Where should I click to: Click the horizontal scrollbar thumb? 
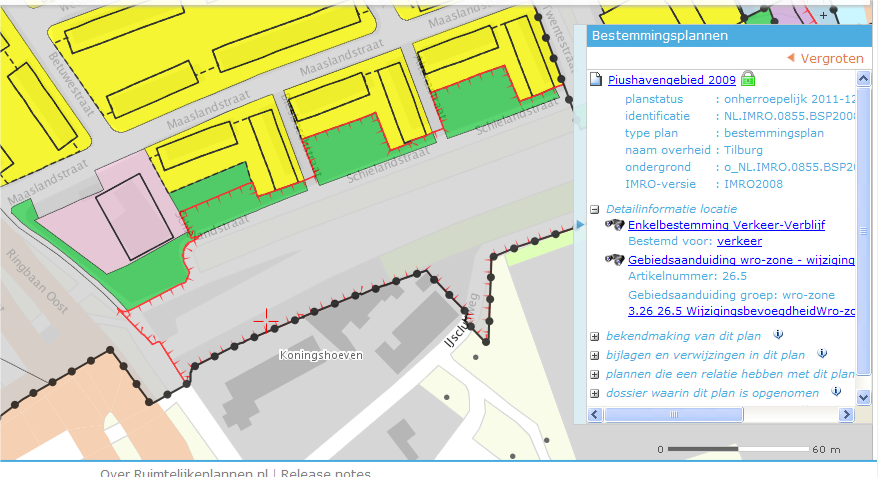tap(673, 415)
